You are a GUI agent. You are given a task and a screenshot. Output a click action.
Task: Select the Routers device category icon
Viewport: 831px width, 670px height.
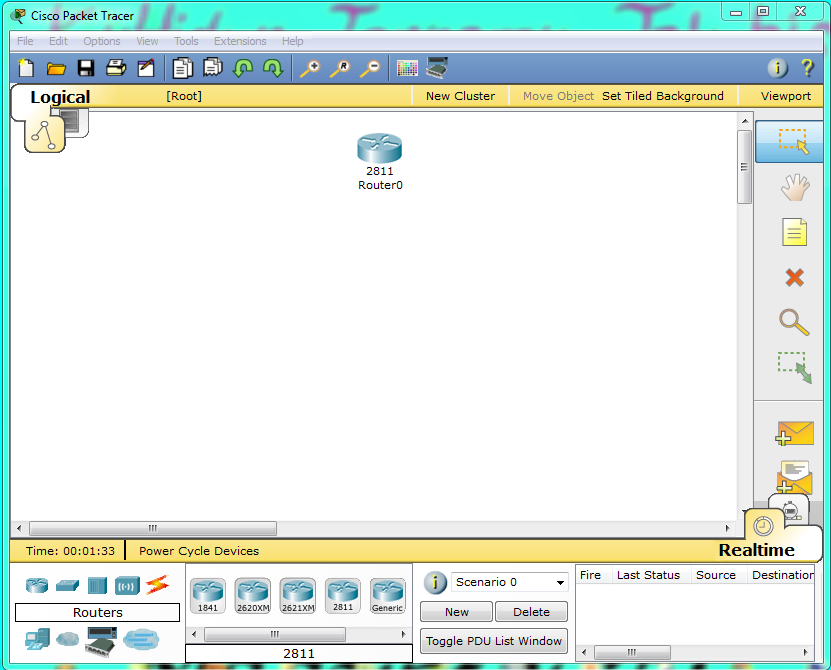[37, 585]
